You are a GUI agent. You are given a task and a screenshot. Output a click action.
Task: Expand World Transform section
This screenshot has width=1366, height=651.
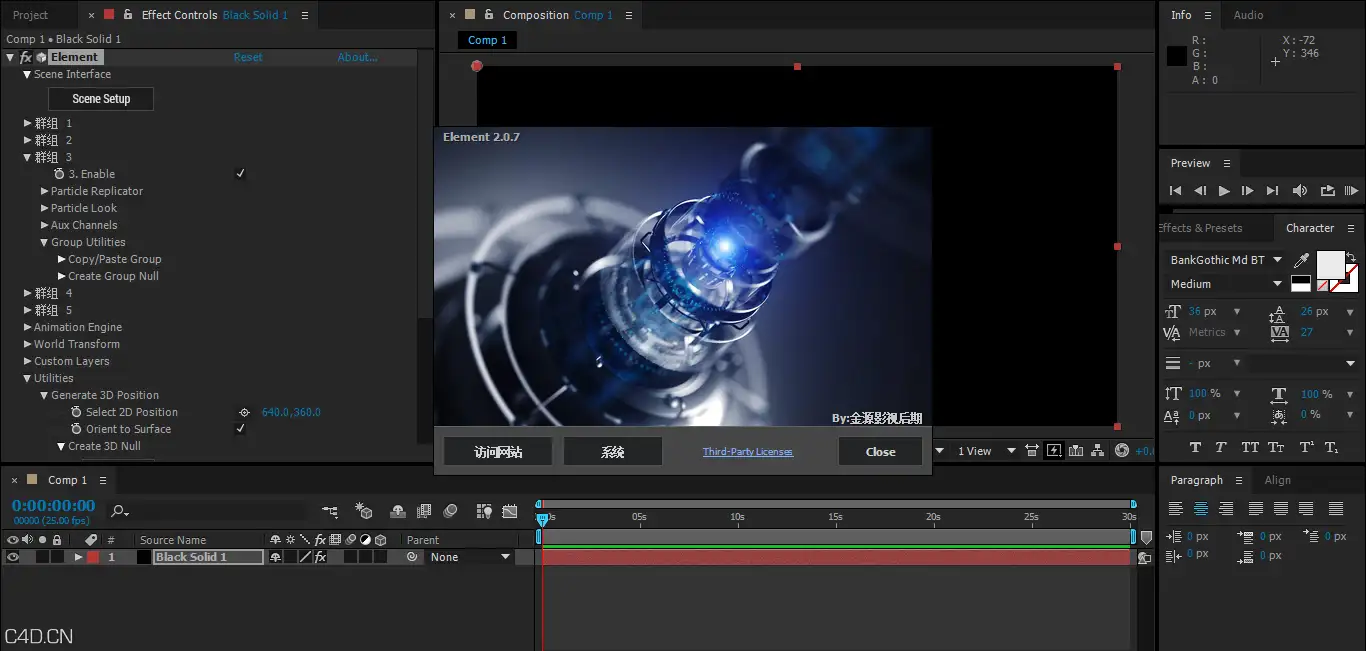pyautogui.click(x=28, y=344)
